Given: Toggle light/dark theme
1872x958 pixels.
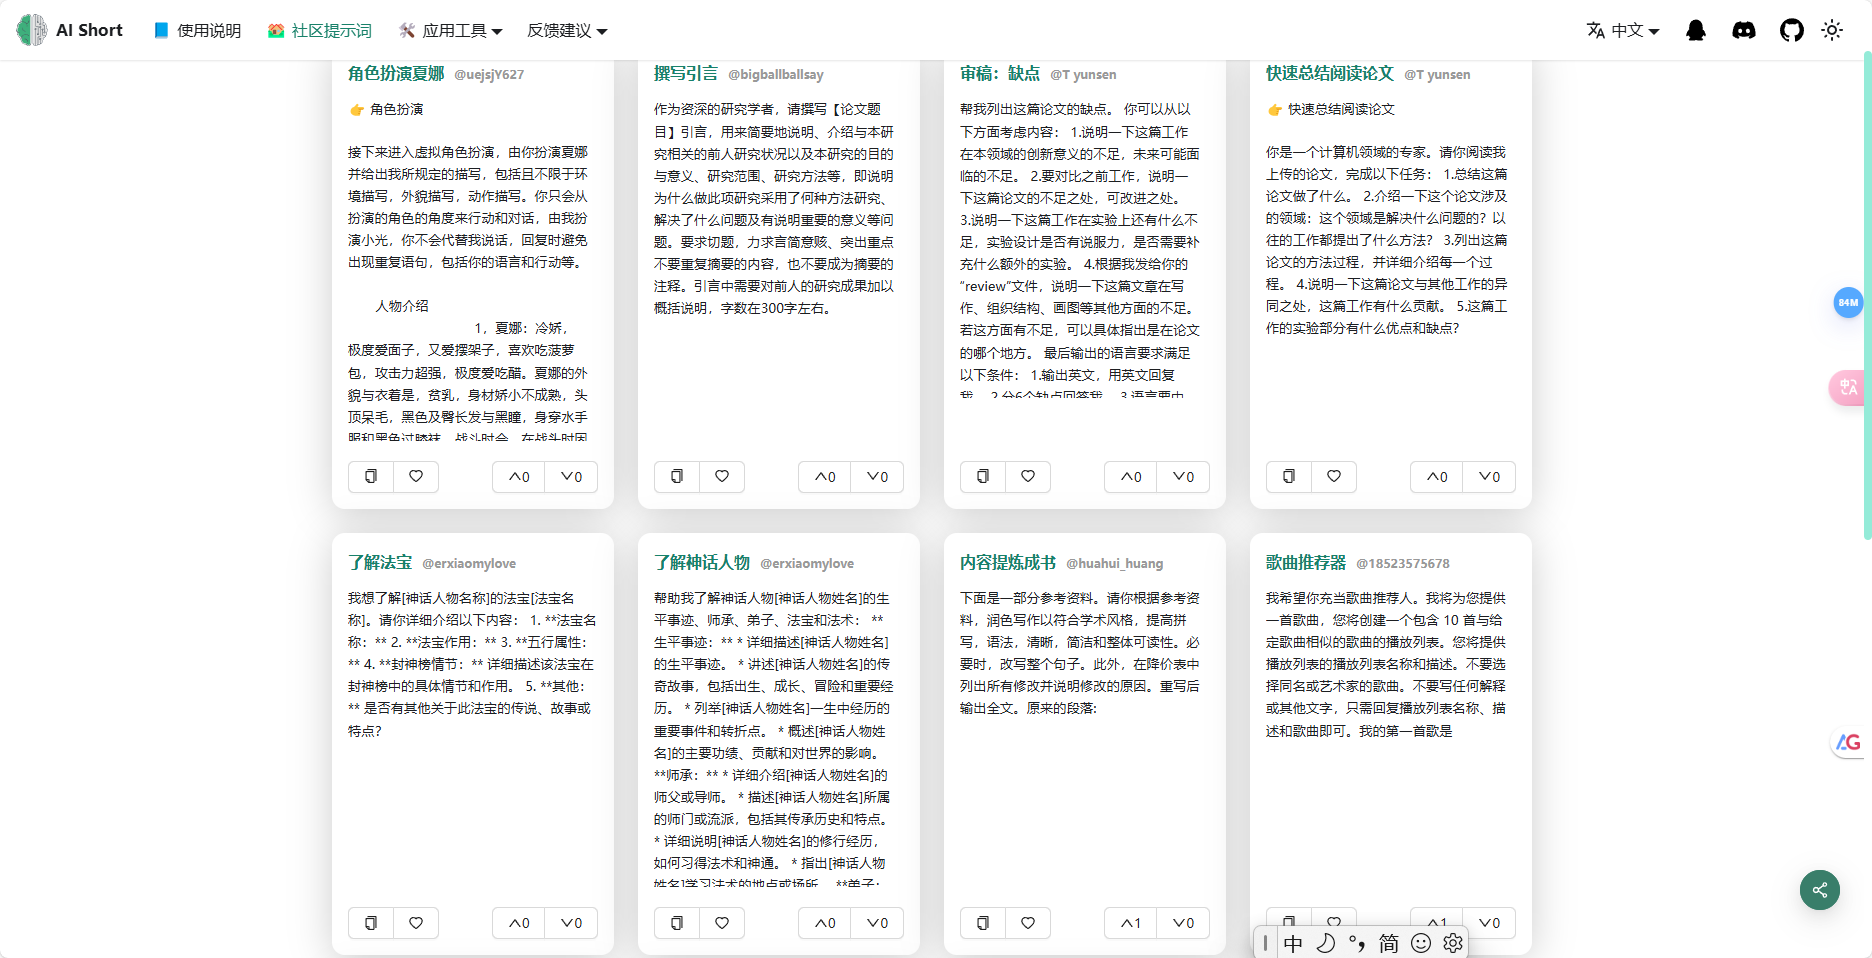Looking at the screenshot, I should click(1833, 30).
